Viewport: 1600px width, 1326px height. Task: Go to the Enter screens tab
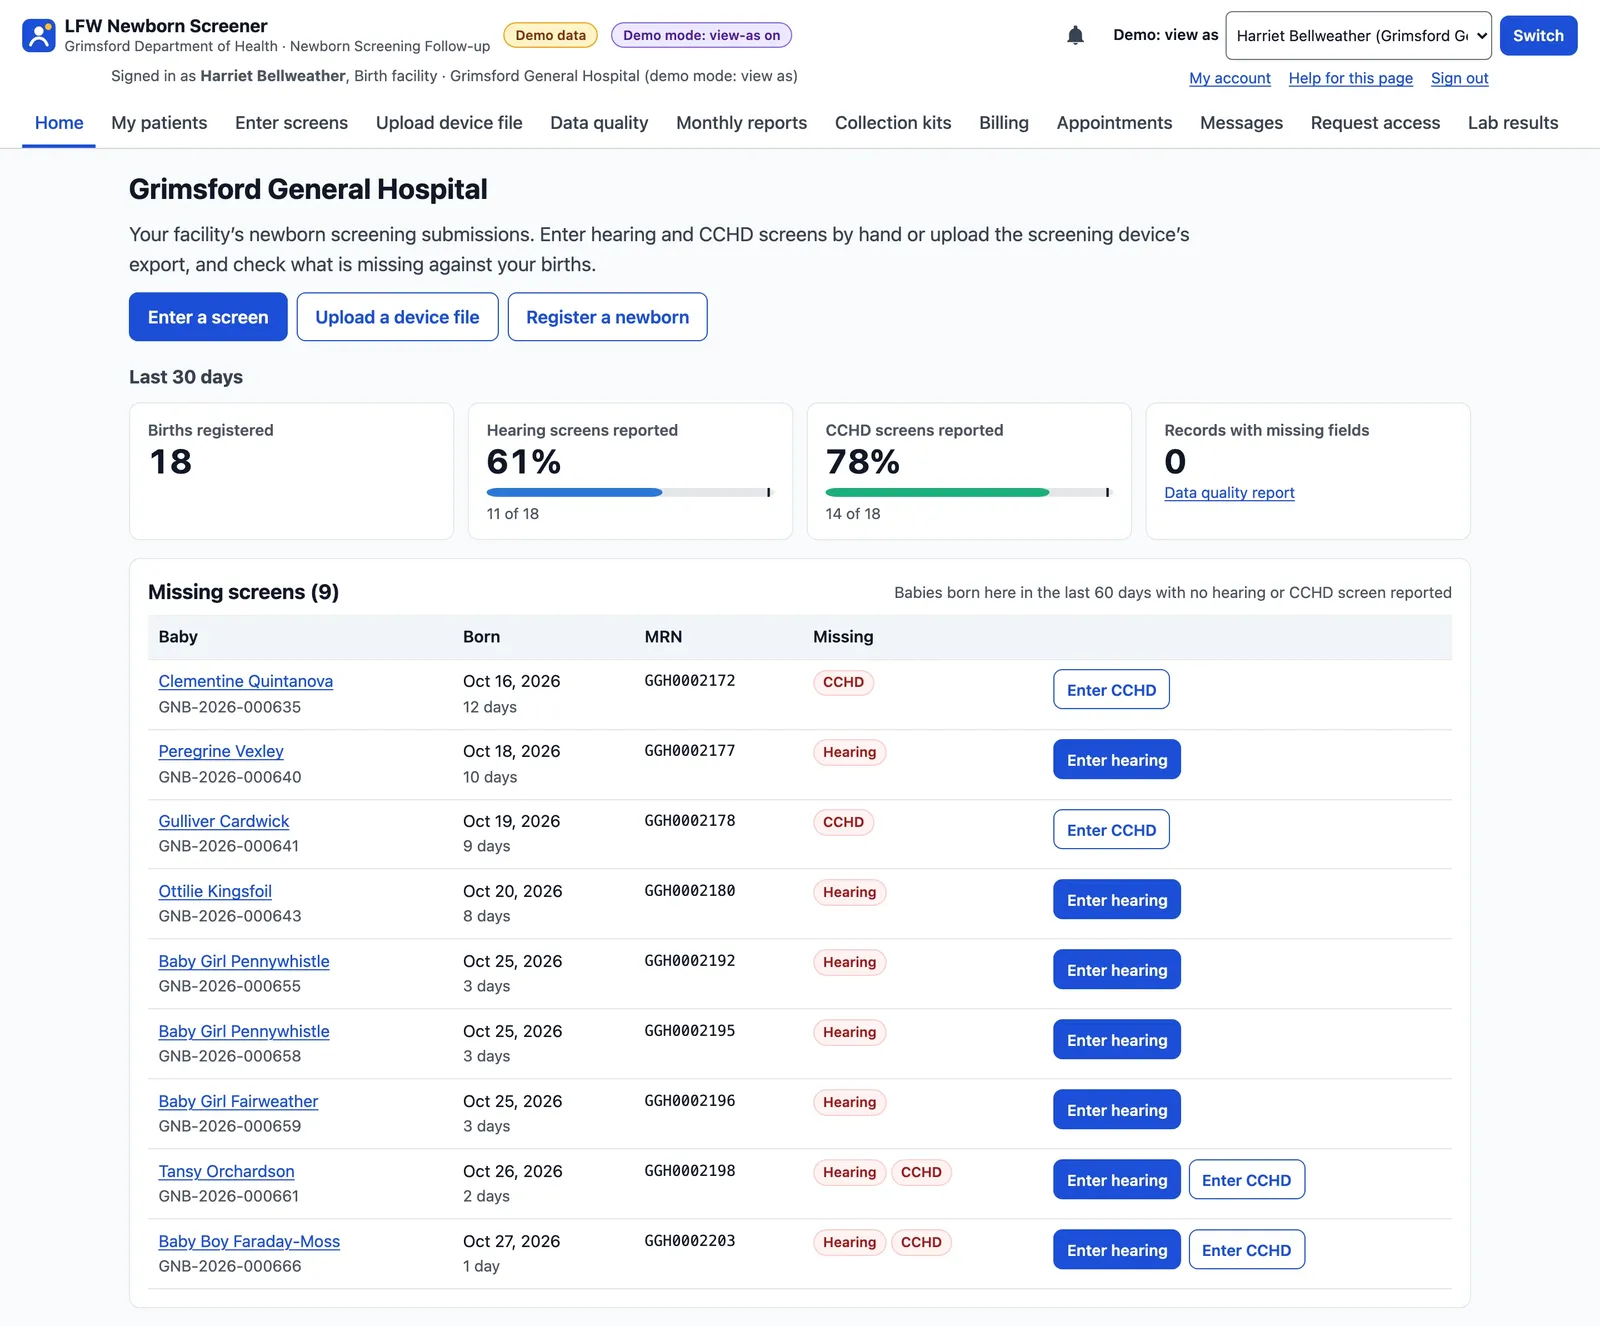click(291, 123)
